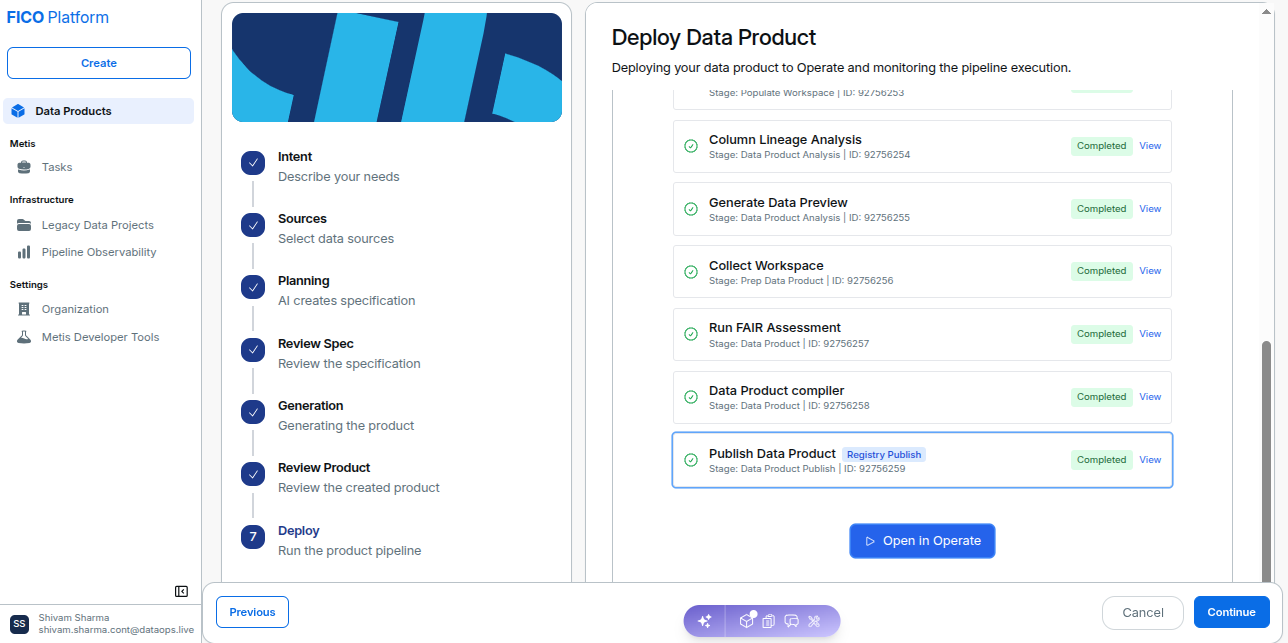Click the Generation step checkmark circle
The height and width of the screenshot is (643, 1288).
(x=253, y=412)
